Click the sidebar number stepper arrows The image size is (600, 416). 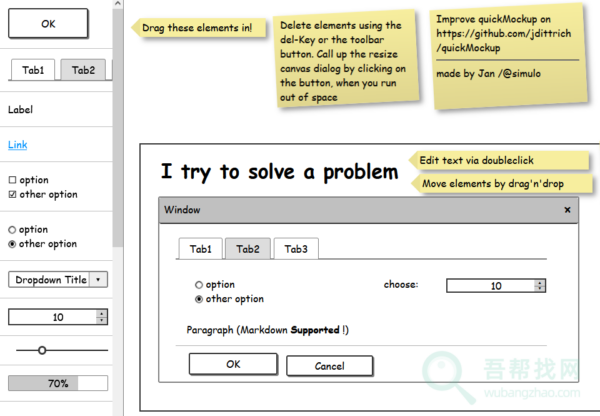pyautogui.click(x=102, y=317)
